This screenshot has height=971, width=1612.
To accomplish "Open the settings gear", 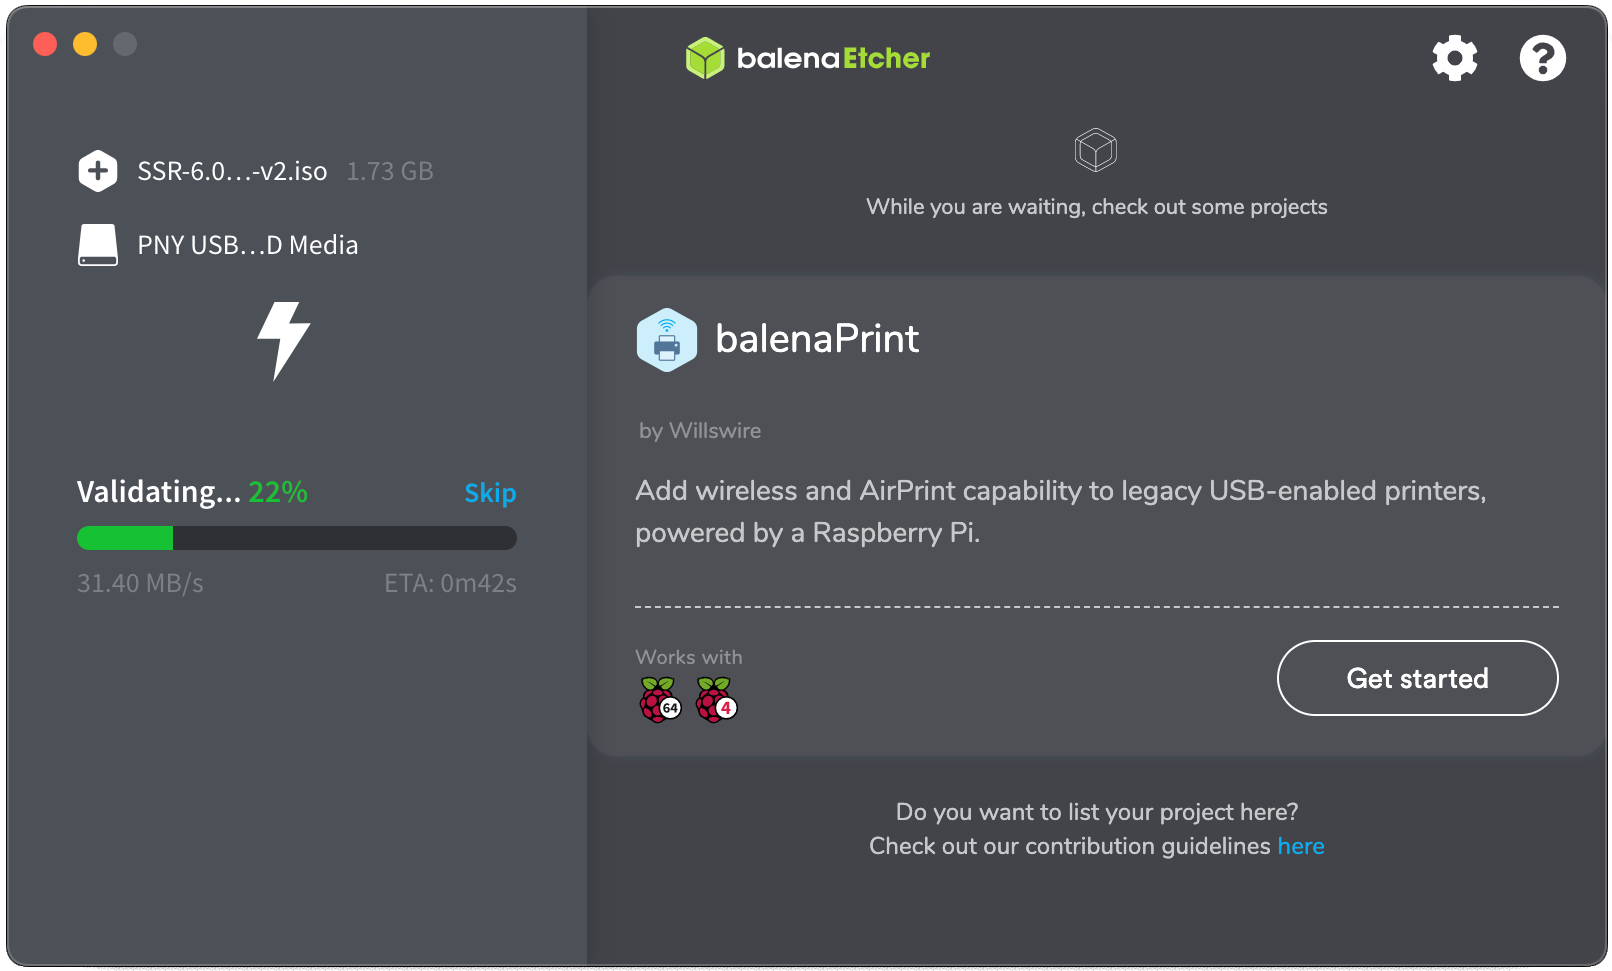I will [x=1454, y=58].
